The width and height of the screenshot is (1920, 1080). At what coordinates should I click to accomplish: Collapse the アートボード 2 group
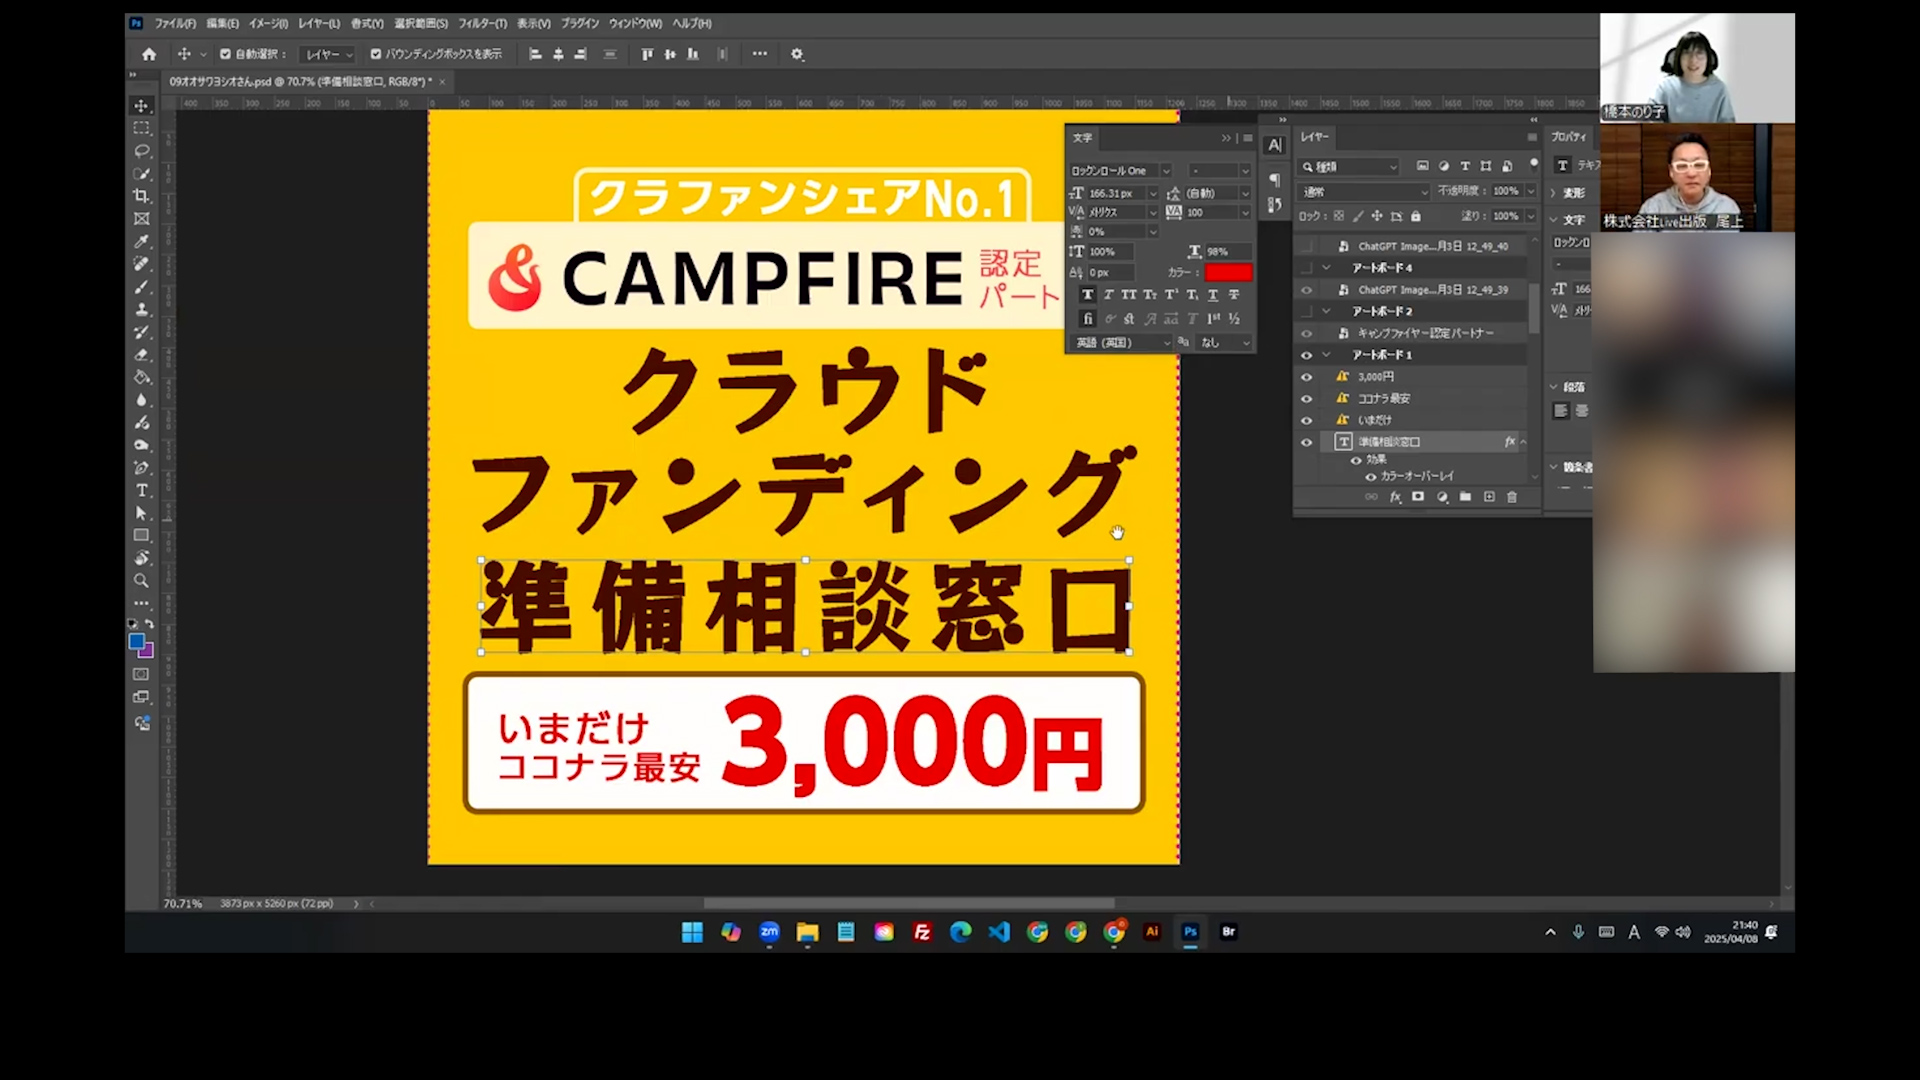(x=1327, y=311)
